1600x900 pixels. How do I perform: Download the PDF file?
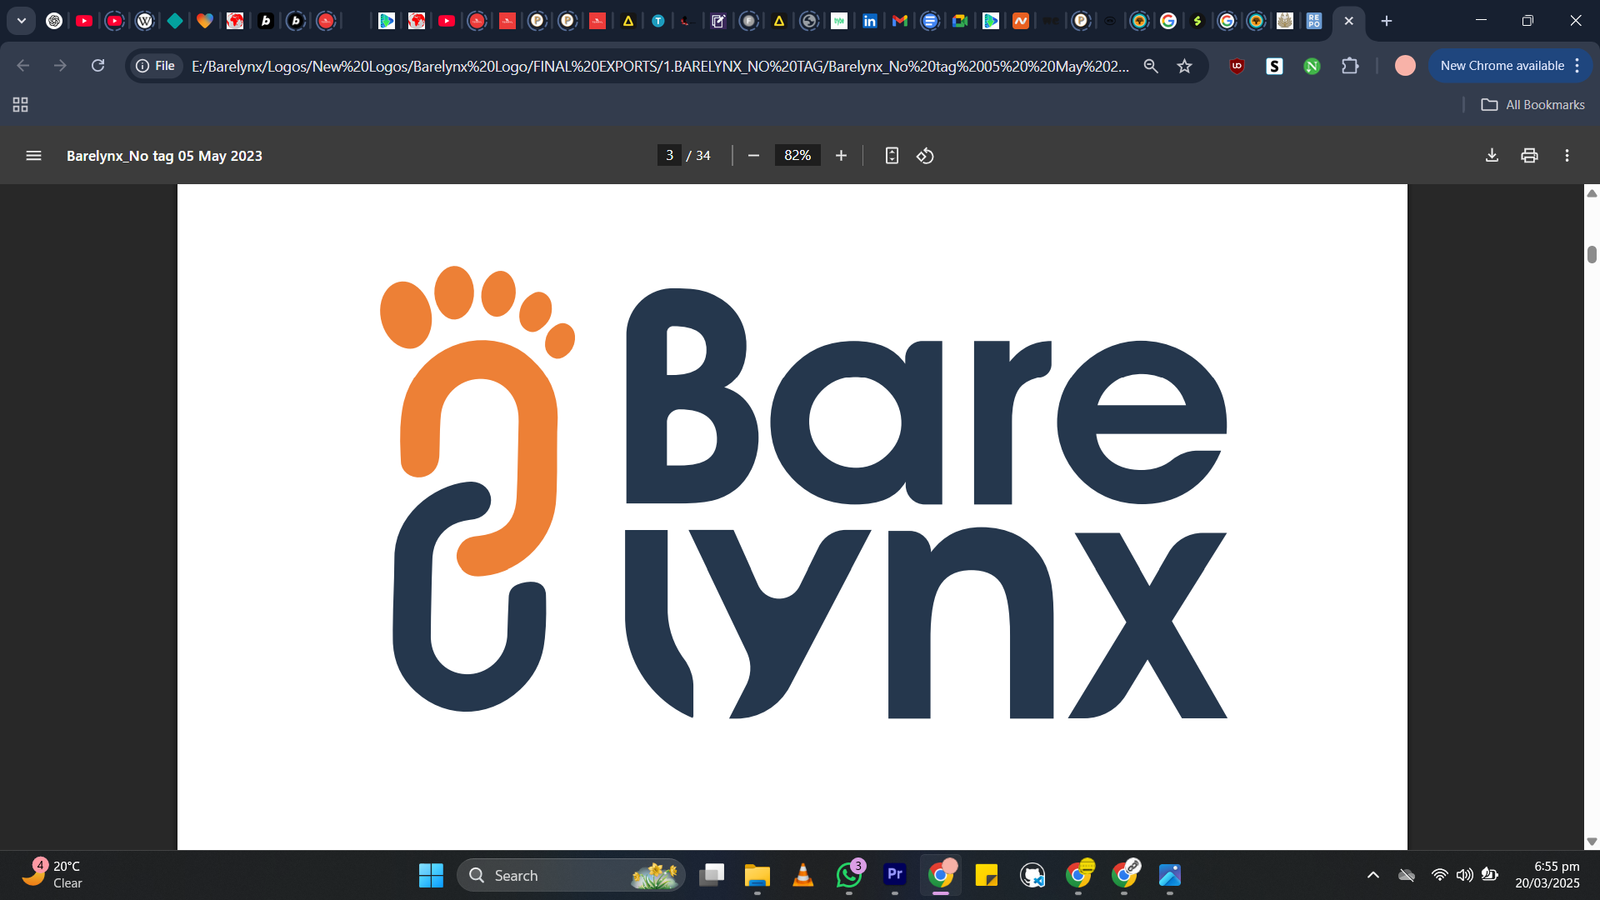[1492, 156]
